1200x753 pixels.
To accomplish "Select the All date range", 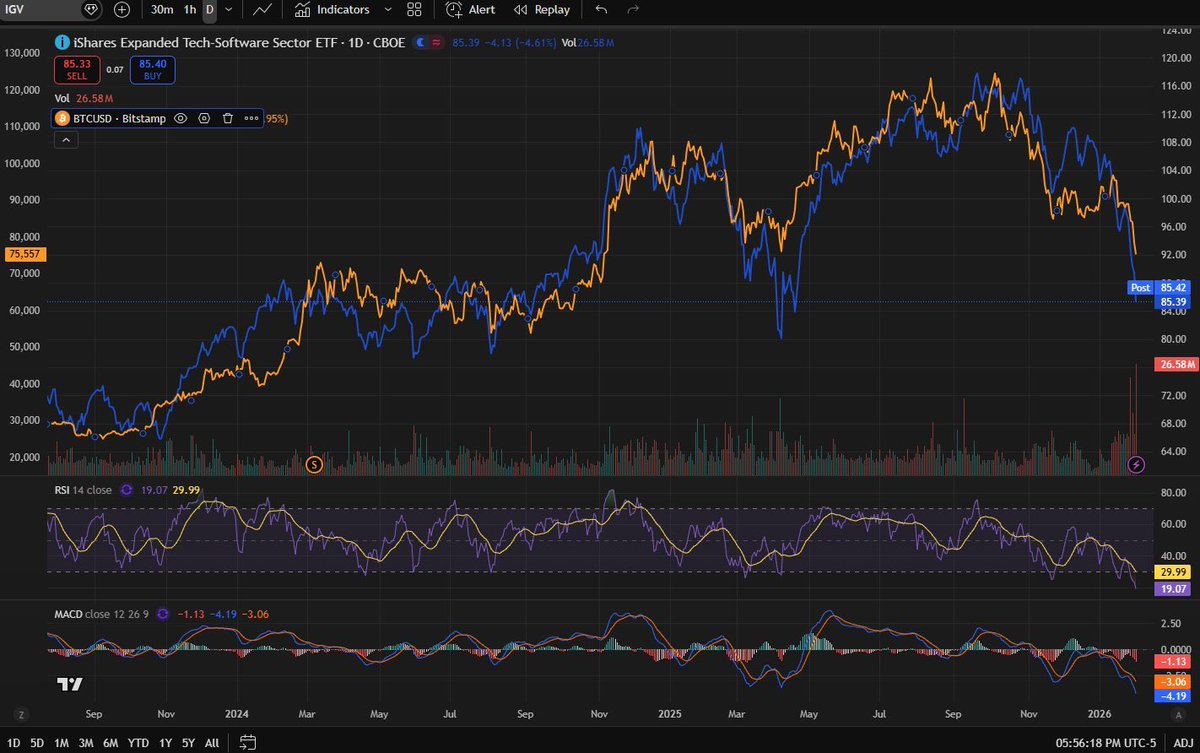I will point(211,742).
